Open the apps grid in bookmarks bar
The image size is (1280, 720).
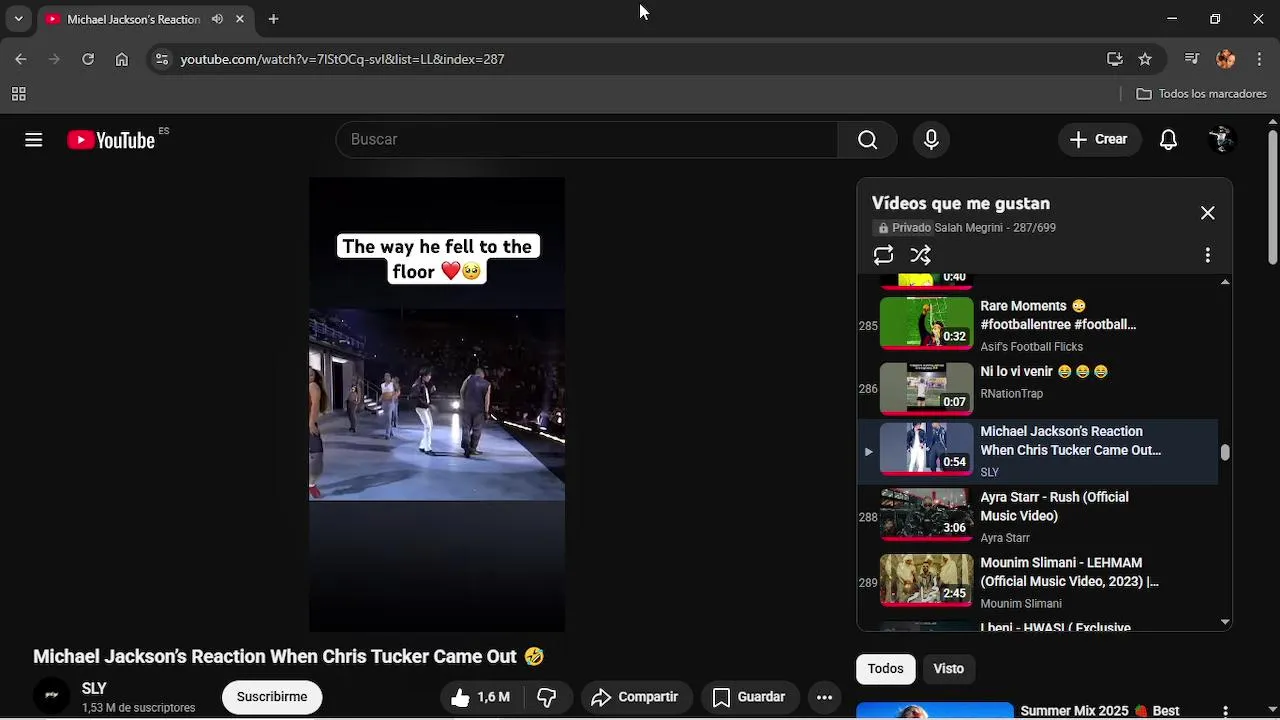18,94
